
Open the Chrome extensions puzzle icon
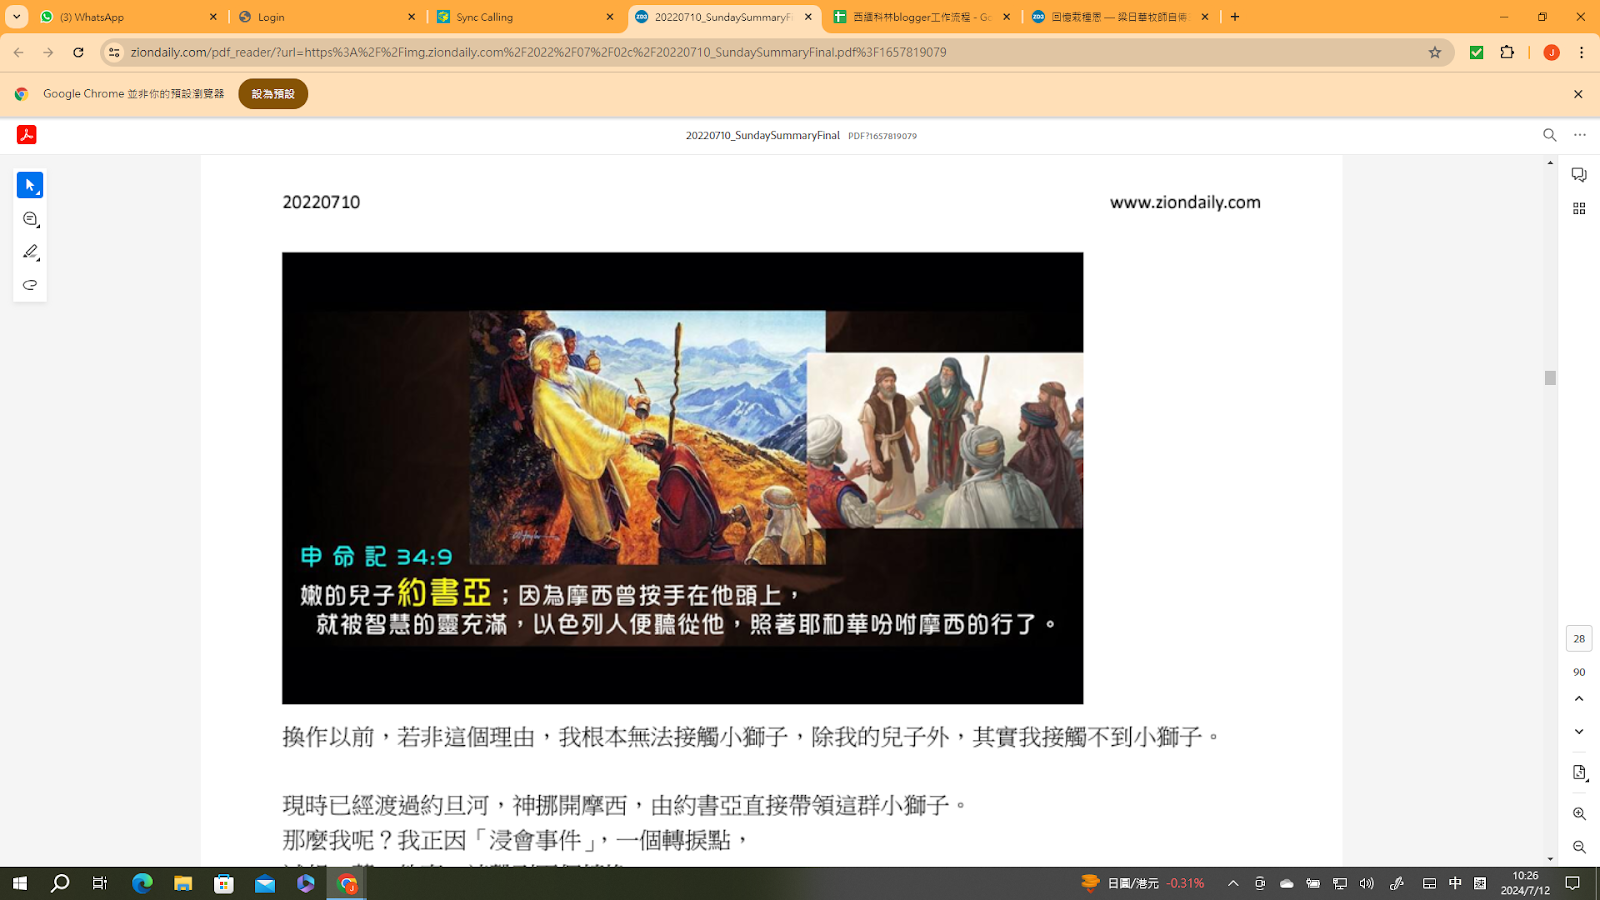(x=1507, y=52)
